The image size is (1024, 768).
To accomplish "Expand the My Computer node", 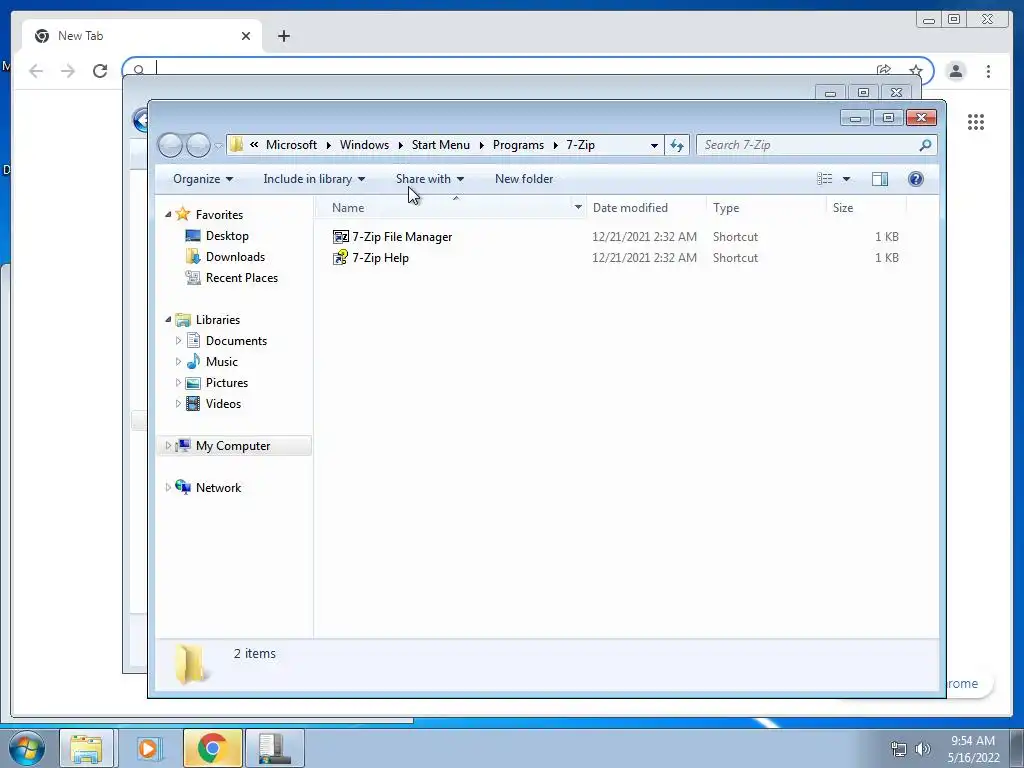I will [168, 445].
